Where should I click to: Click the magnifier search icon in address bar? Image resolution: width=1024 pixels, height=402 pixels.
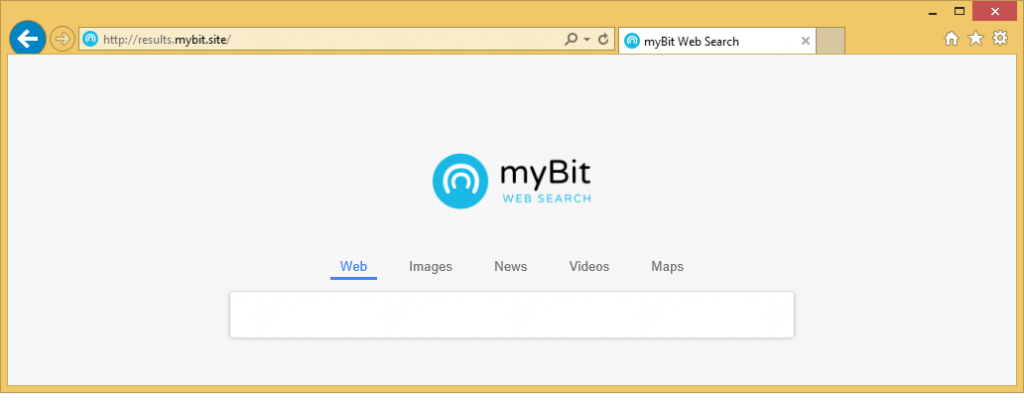[571, 40]
